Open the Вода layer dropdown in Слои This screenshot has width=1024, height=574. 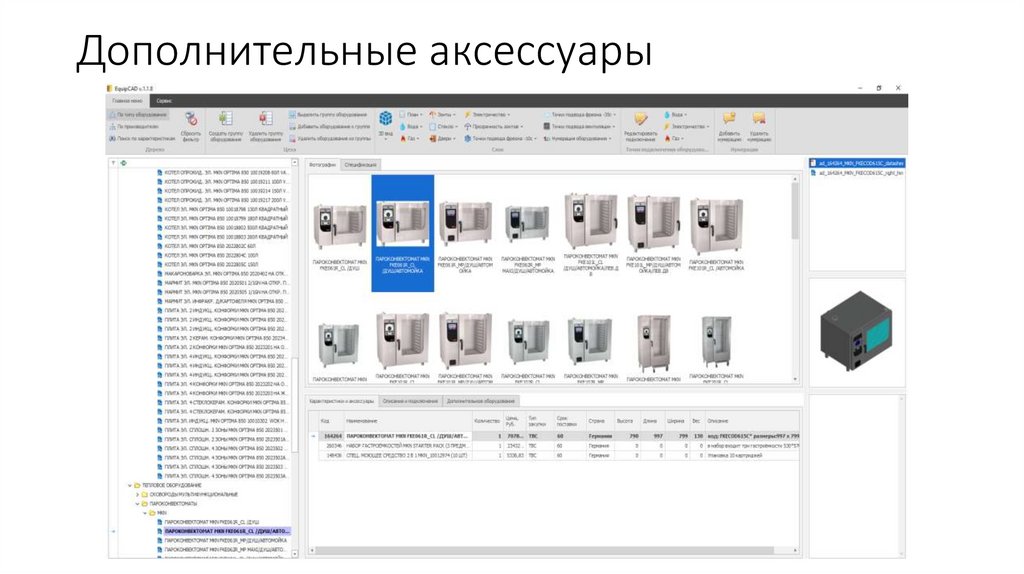point(411,126)
